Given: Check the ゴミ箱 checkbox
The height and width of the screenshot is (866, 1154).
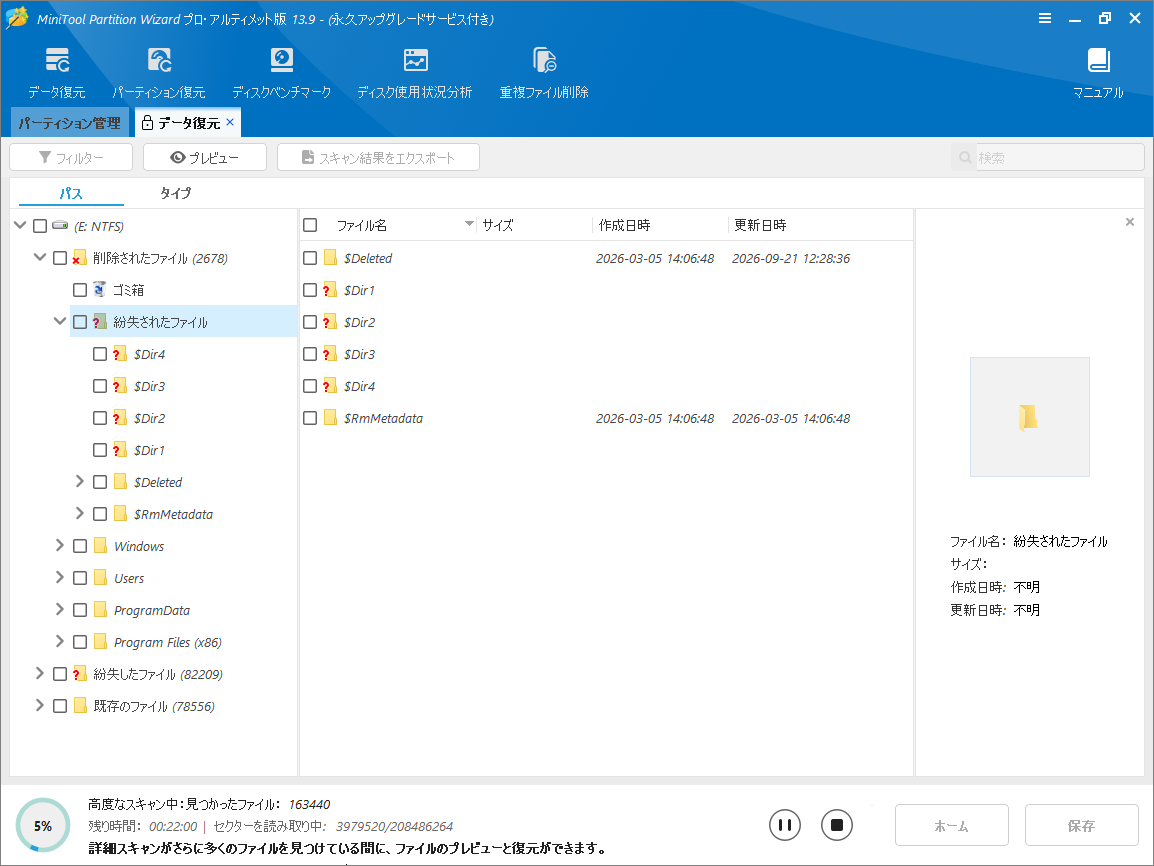Looking at the screenshot, I should [x=80, y=290].
